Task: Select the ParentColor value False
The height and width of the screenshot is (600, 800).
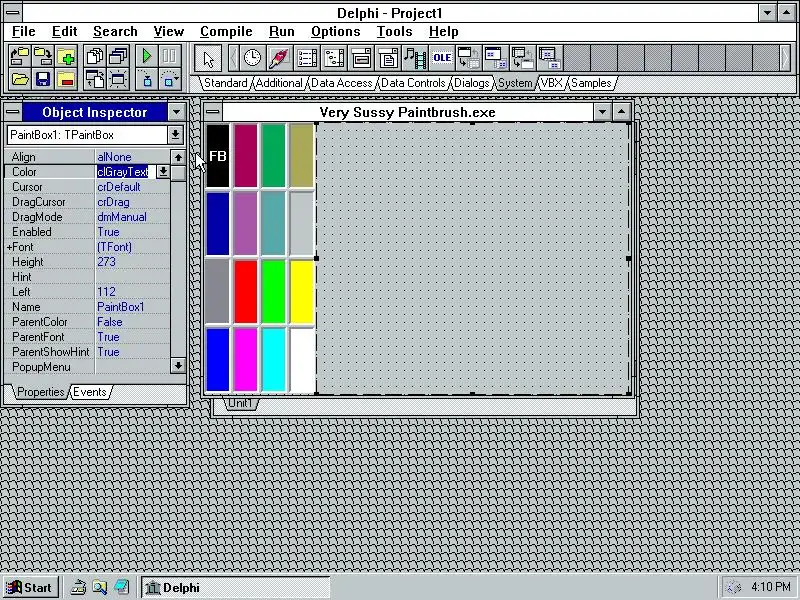Action: pos(110,322)
